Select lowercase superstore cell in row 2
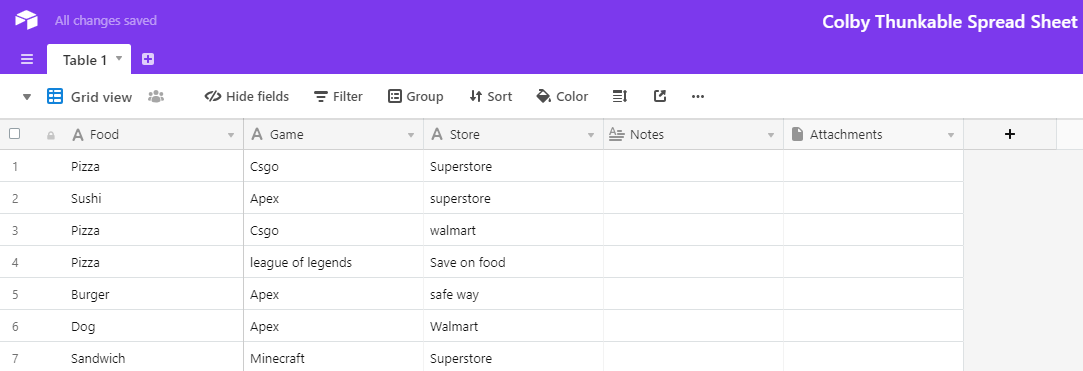 (514, 198)
